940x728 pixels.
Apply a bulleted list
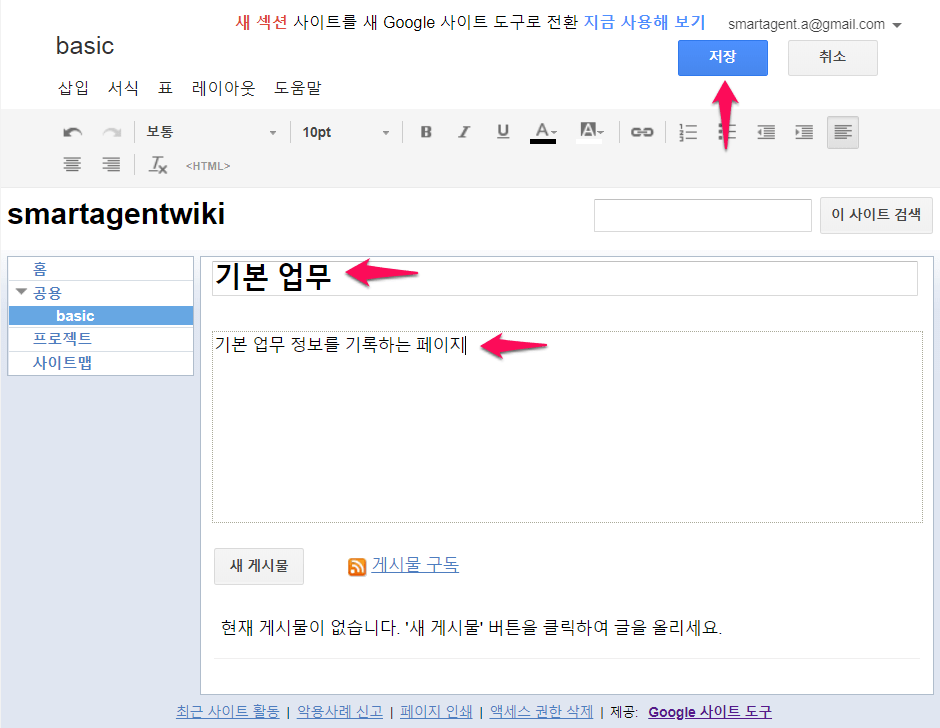pyautogui.click(x=726, y=131)
